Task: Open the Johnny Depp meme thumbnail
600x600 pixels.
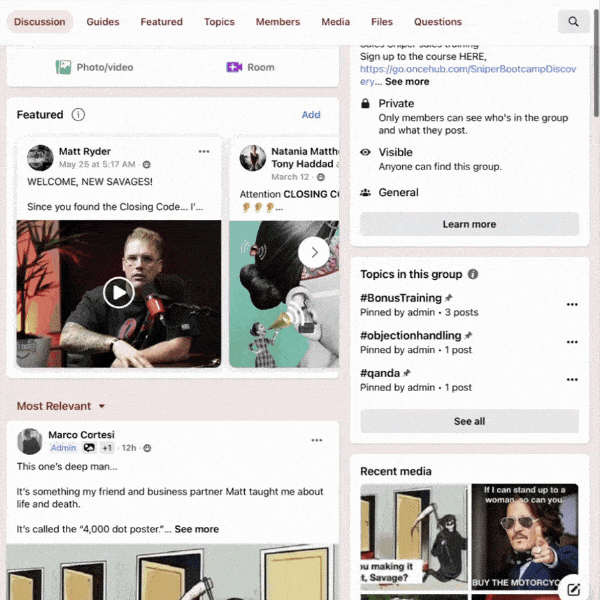Action: tap(524, 535)
